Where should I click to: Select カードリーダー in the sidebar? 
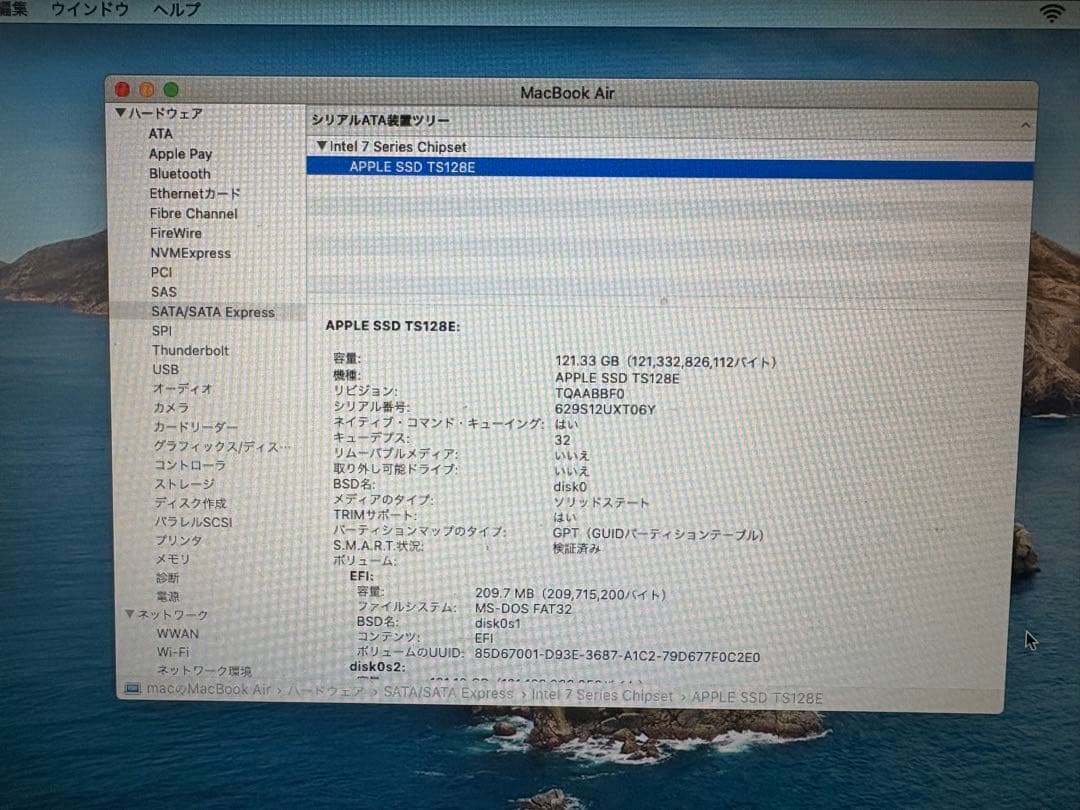[196, 427]
